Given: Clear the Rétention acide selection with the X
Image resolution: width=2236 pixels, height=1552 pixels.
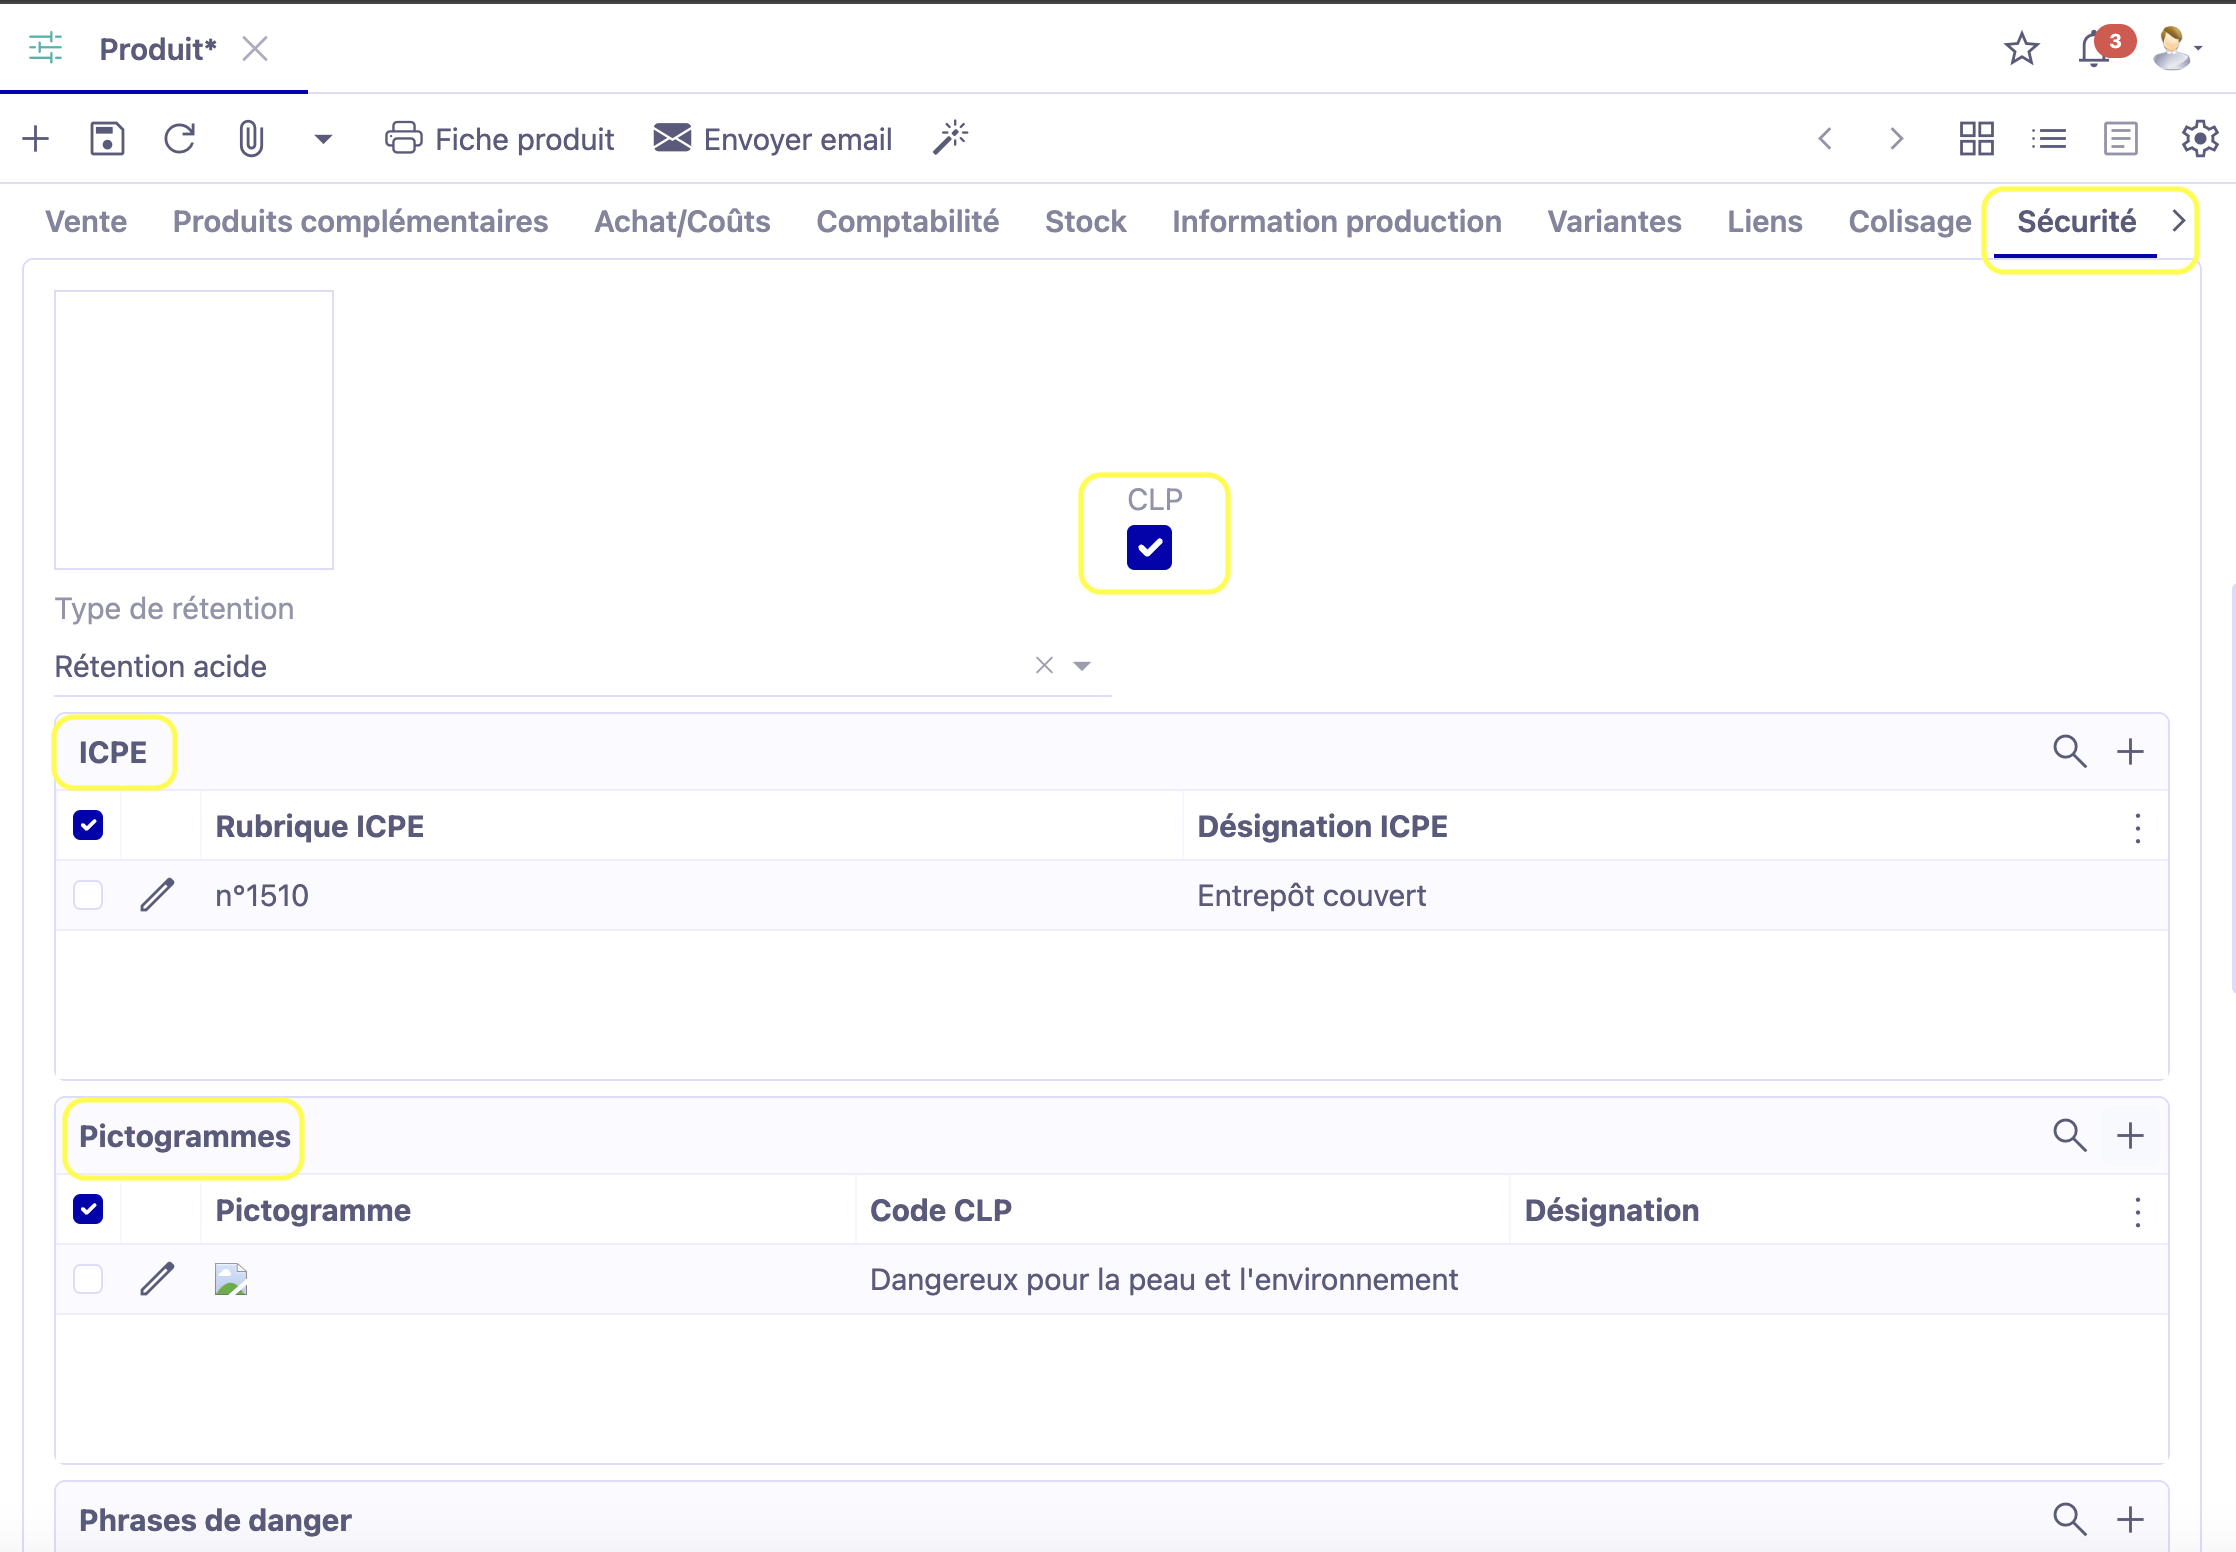Looking at the screenshot, I should click(x=1044, y=665).
